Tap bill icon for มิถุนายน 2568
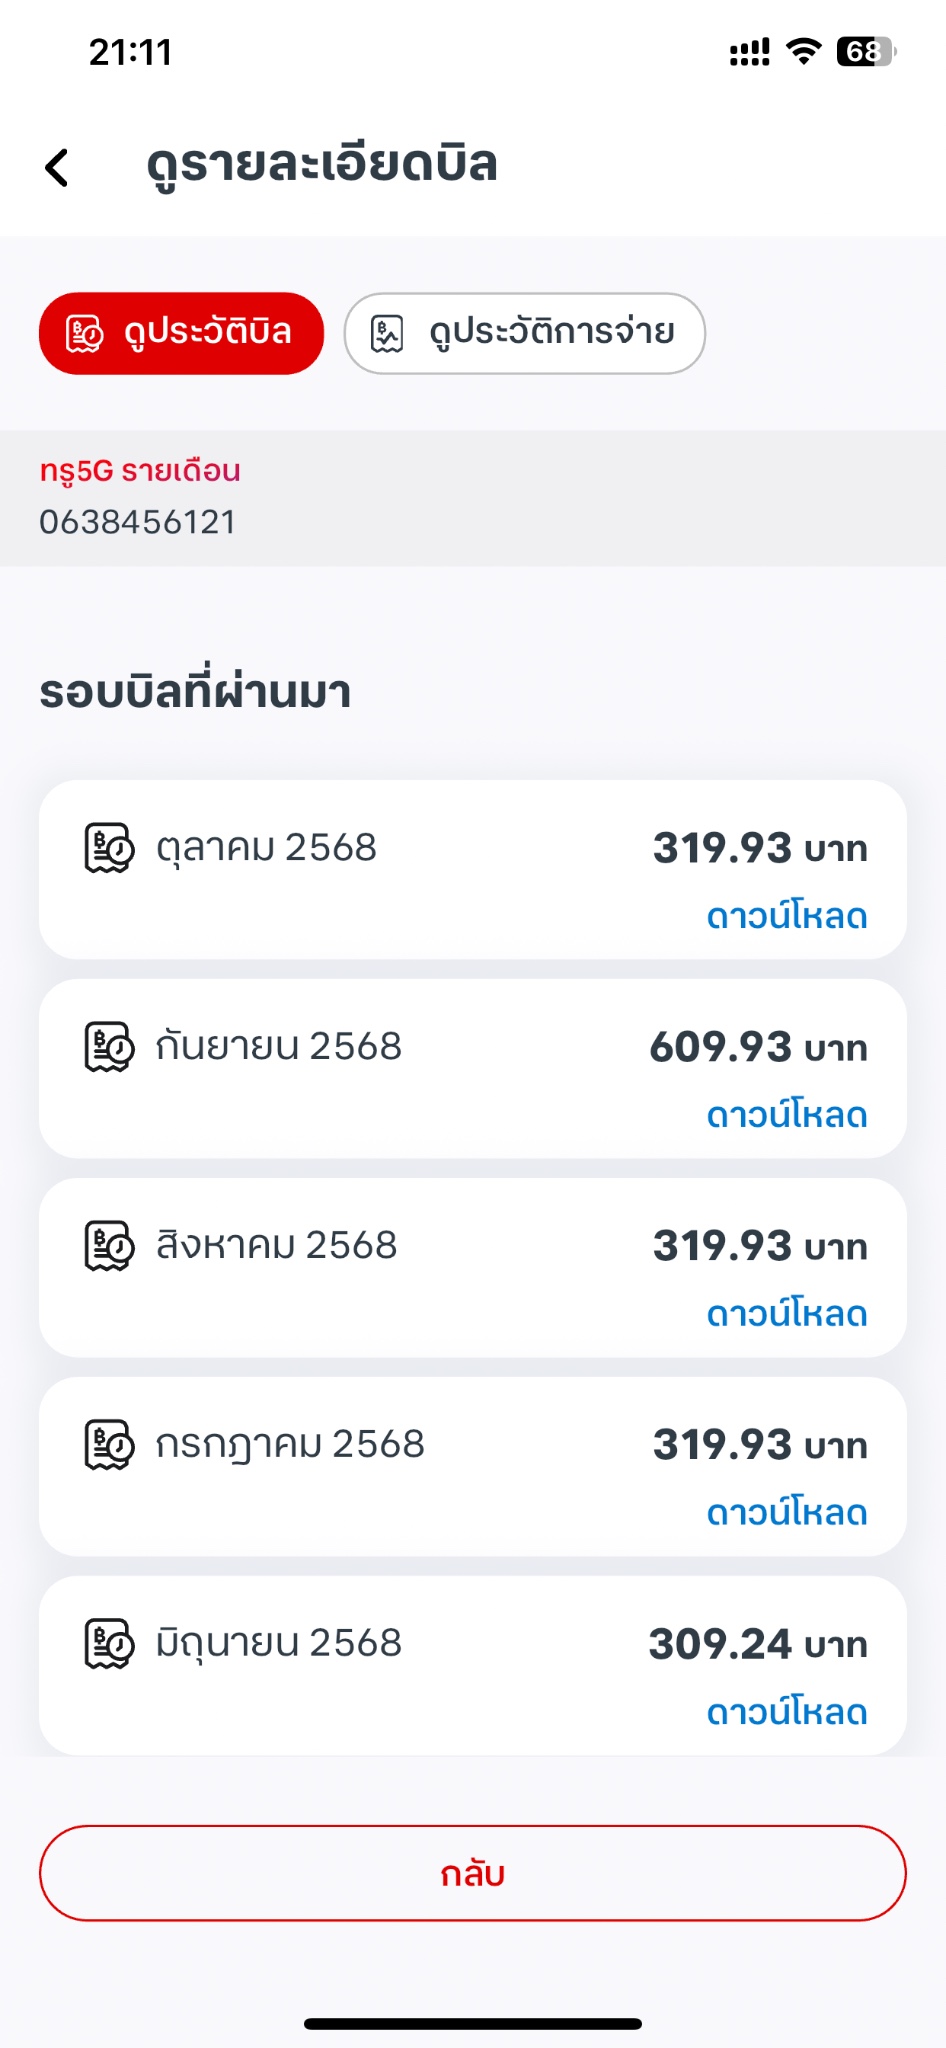The height and width of the screenshot is (2048, 946). pyautogui.click(x=109, y=1644)
